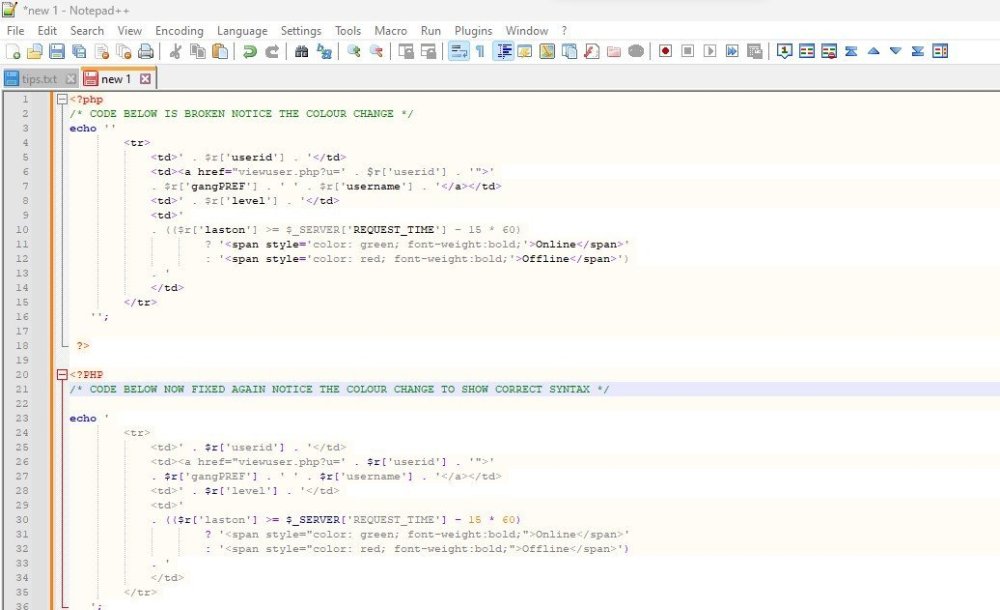Open a file with the folder icon
Screen dimensions: 1000x610
pos(35,52)
